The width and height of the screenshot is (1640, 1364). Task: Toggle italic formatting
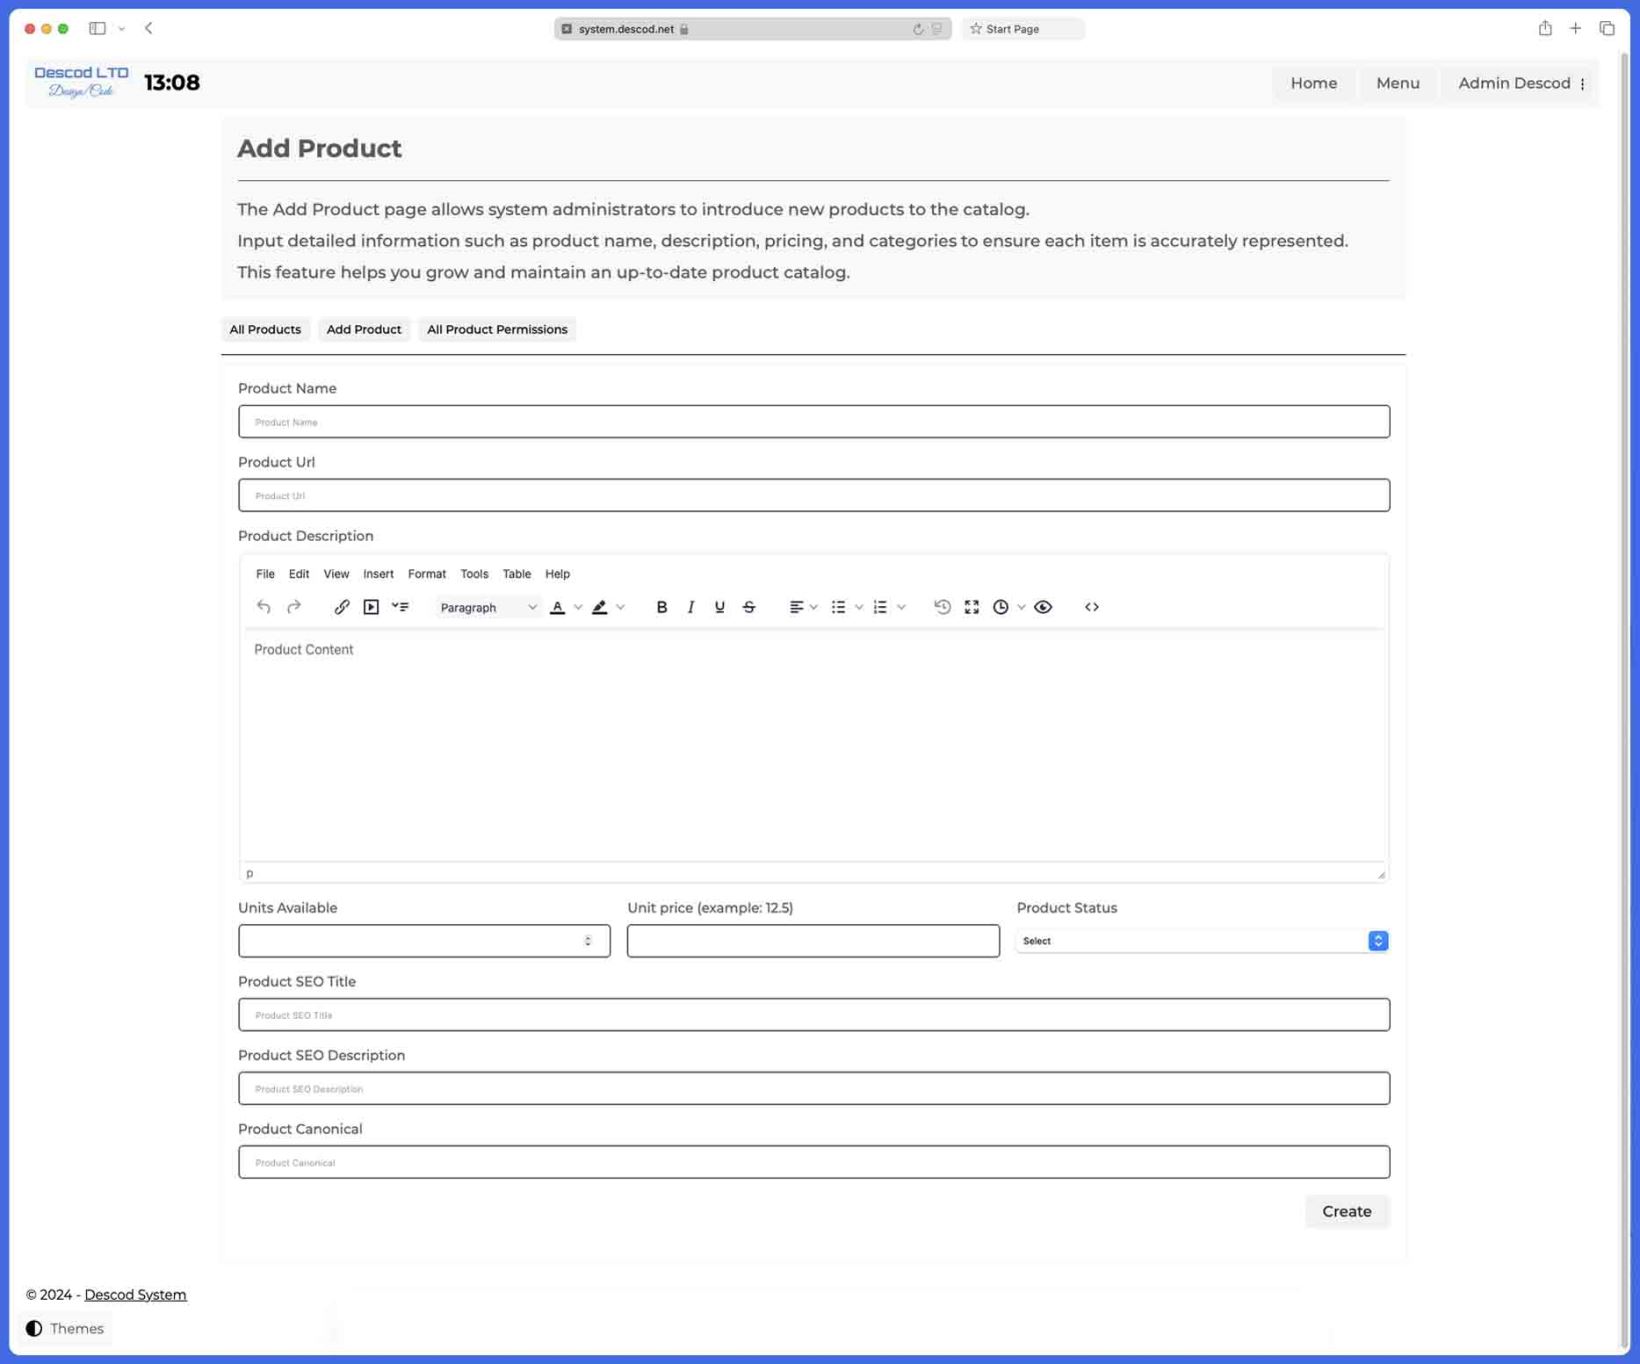click(x=690, y=607)
